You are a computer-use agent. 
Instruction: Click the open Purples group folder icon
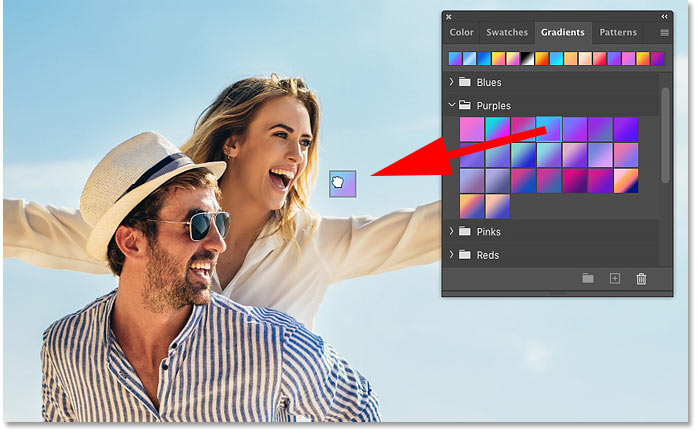tap(465, 105)
